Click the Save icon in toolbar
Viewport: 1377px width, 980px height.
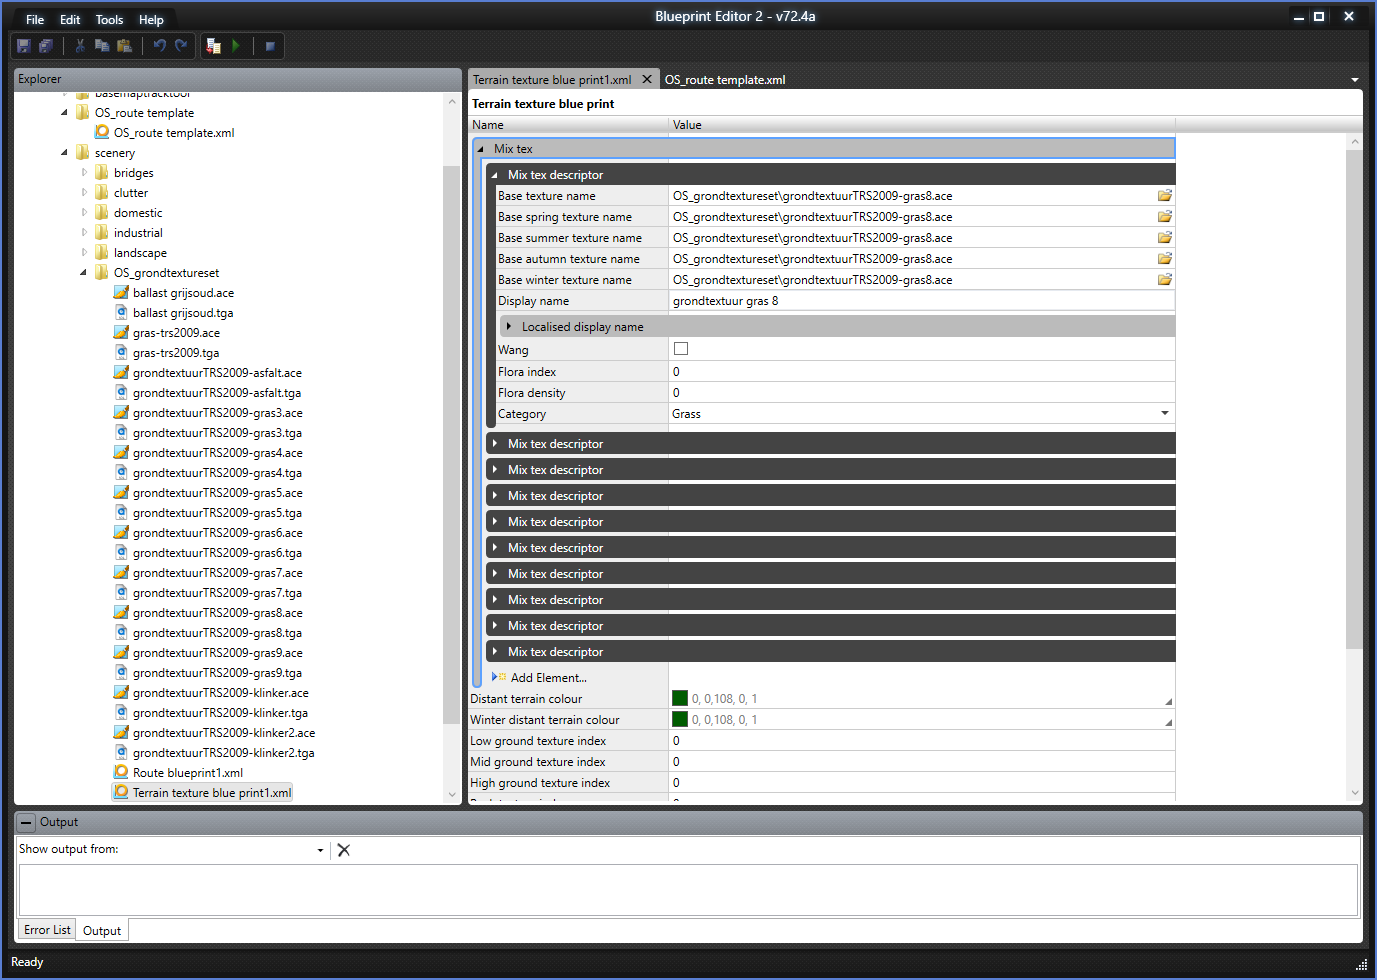pyautogui.click(x=24, y=46)
